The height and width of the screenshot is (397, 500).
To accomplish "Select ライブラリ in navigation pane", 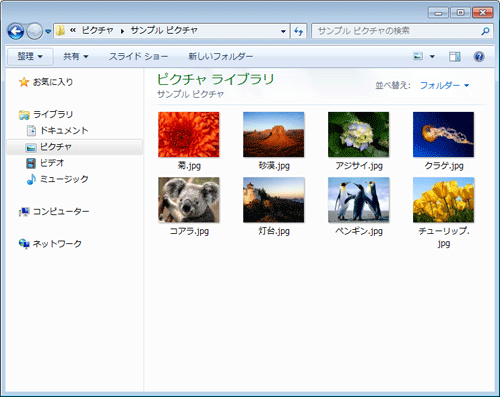I will pyautogui.click(x=53, y=115).
